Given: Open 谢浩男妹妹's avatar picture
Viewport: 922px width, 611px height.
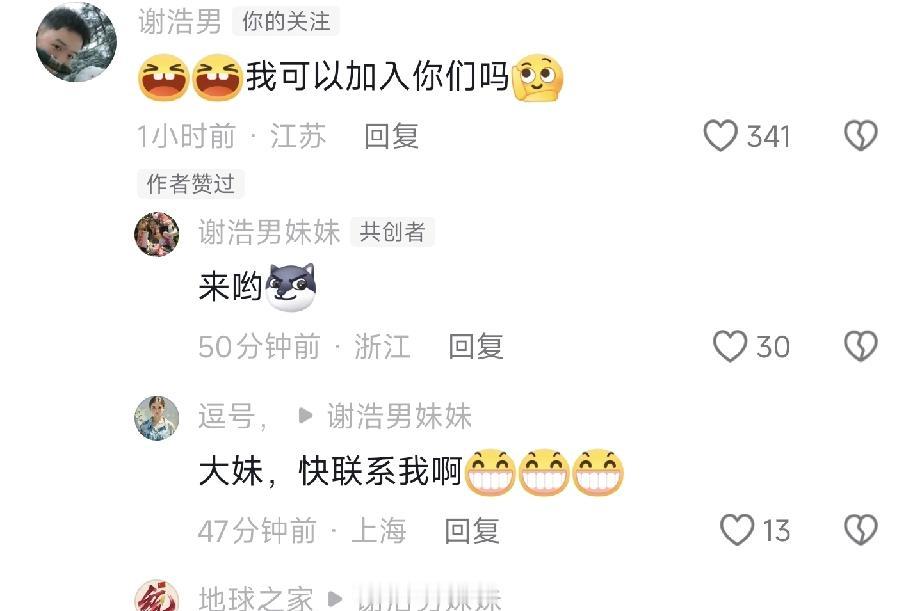Looking at the screenshot, I should [156, 234].
